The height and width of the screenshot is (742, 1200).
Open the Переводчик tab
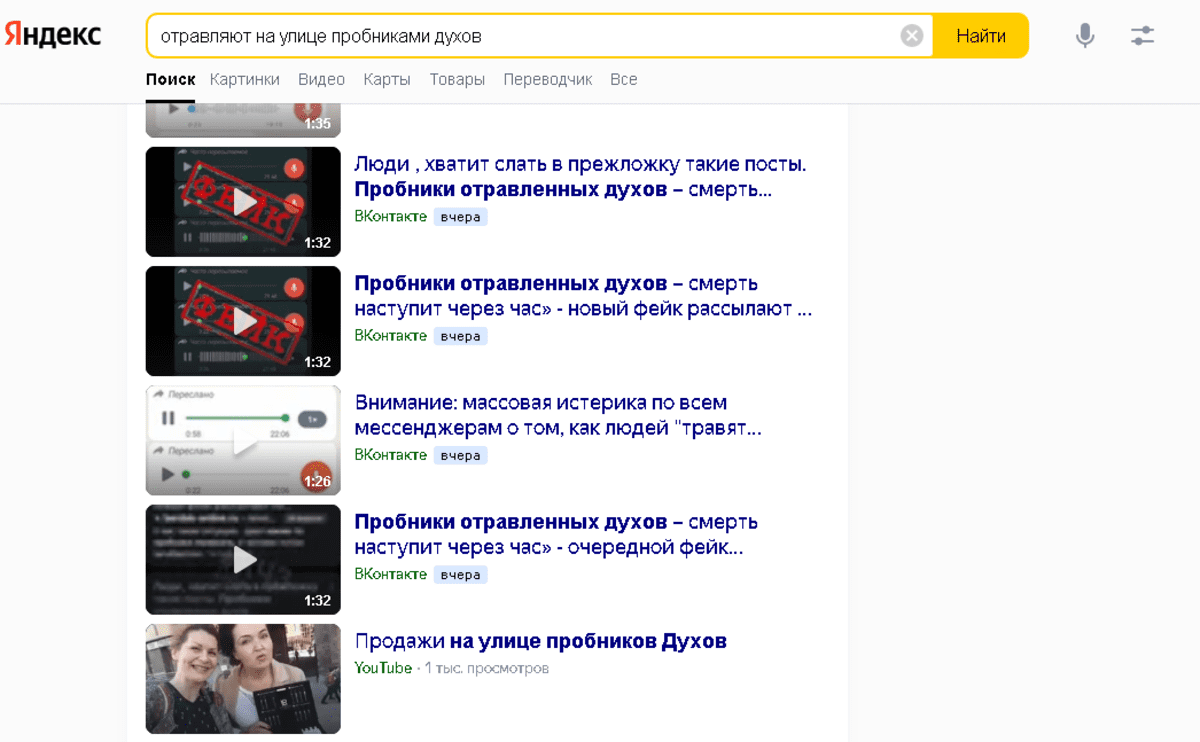click(548, 79)
